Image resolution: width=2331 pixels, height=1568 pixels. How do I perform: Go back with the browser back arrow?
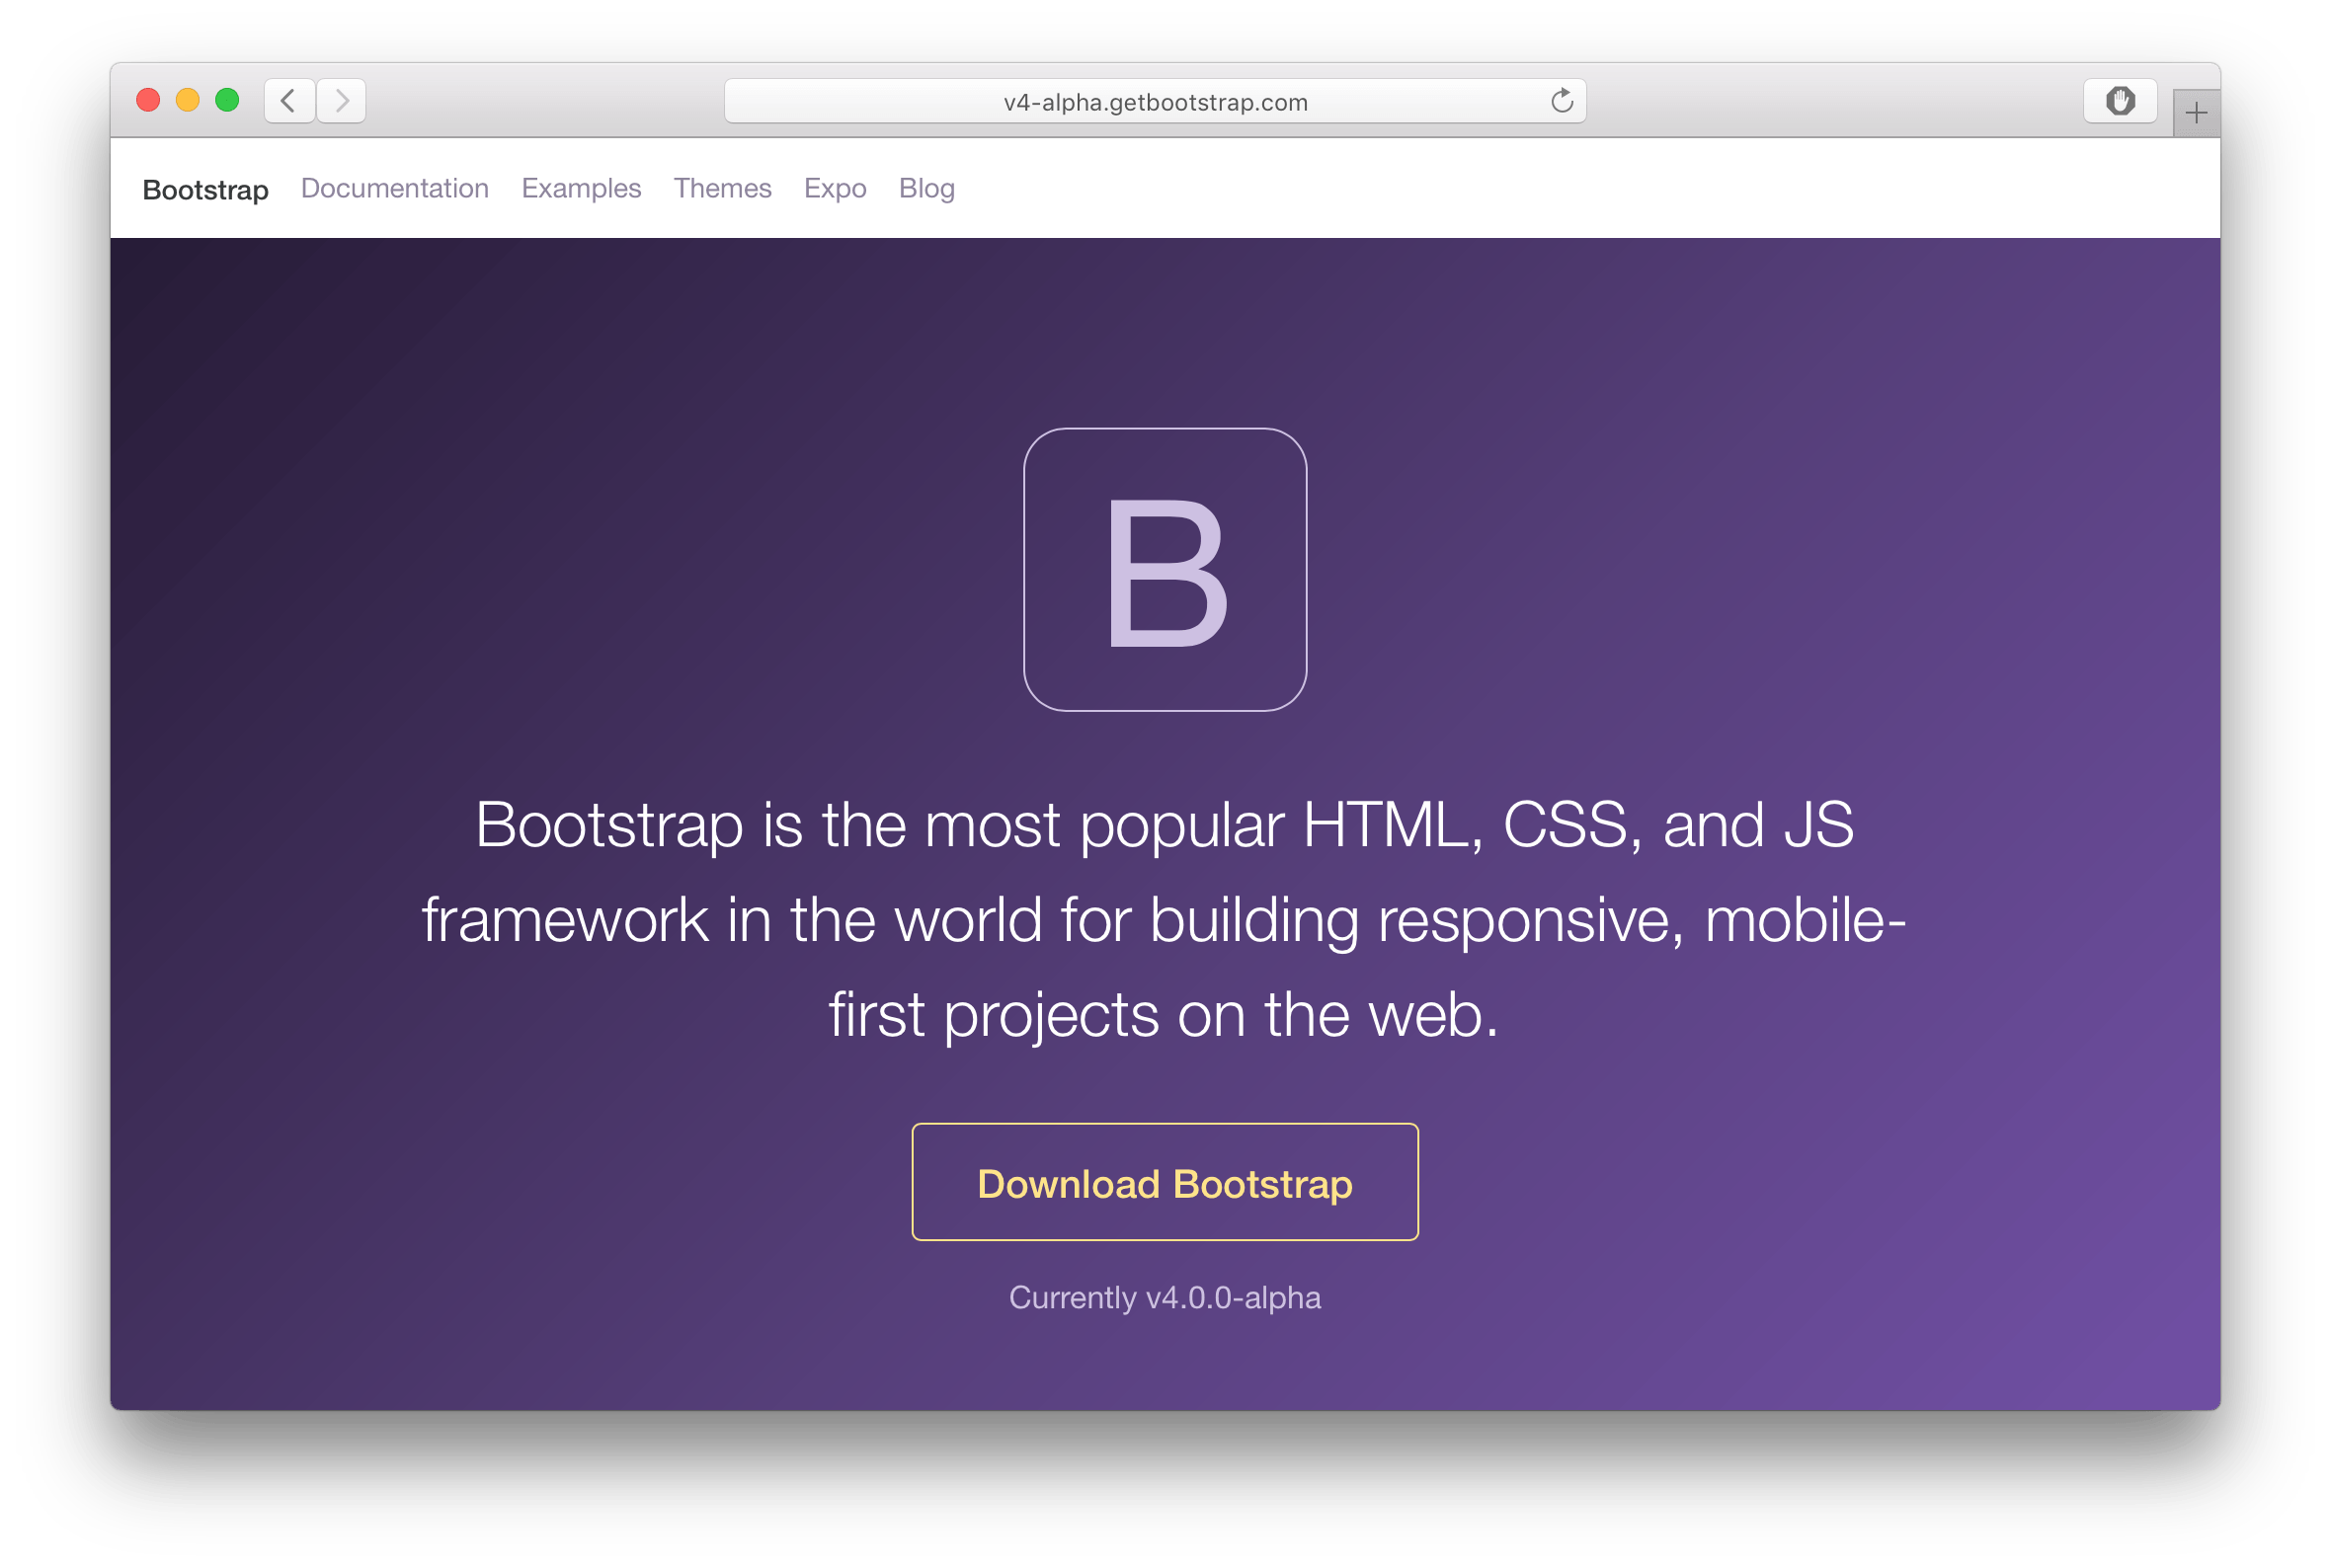point(289,101)
